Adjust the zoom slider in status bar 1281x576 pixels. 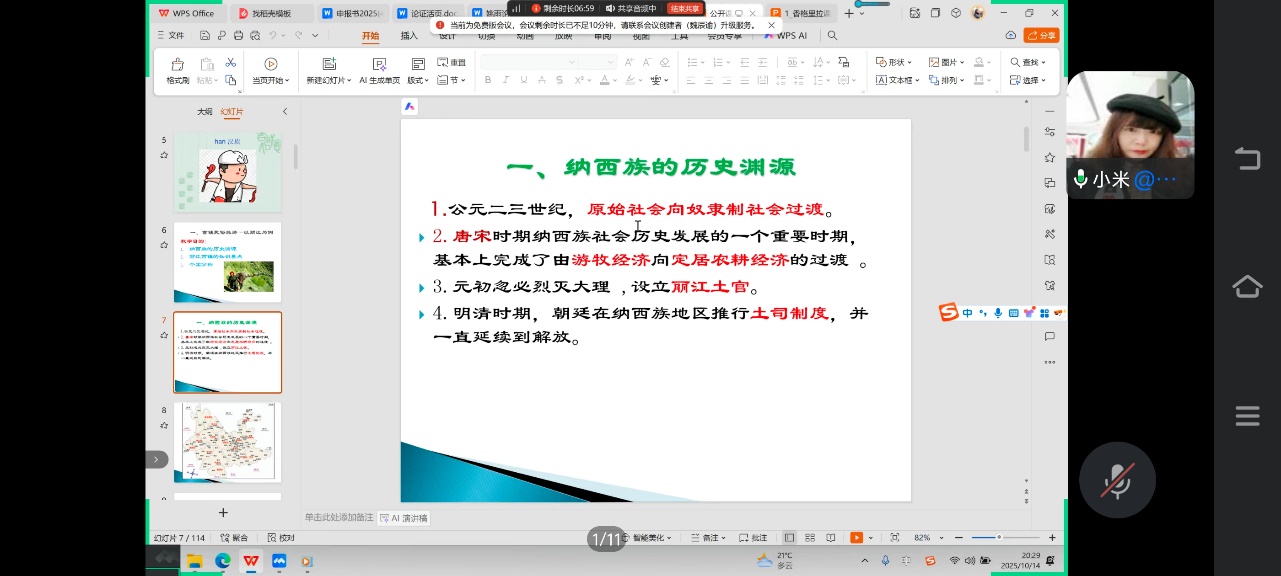(999, 538)
